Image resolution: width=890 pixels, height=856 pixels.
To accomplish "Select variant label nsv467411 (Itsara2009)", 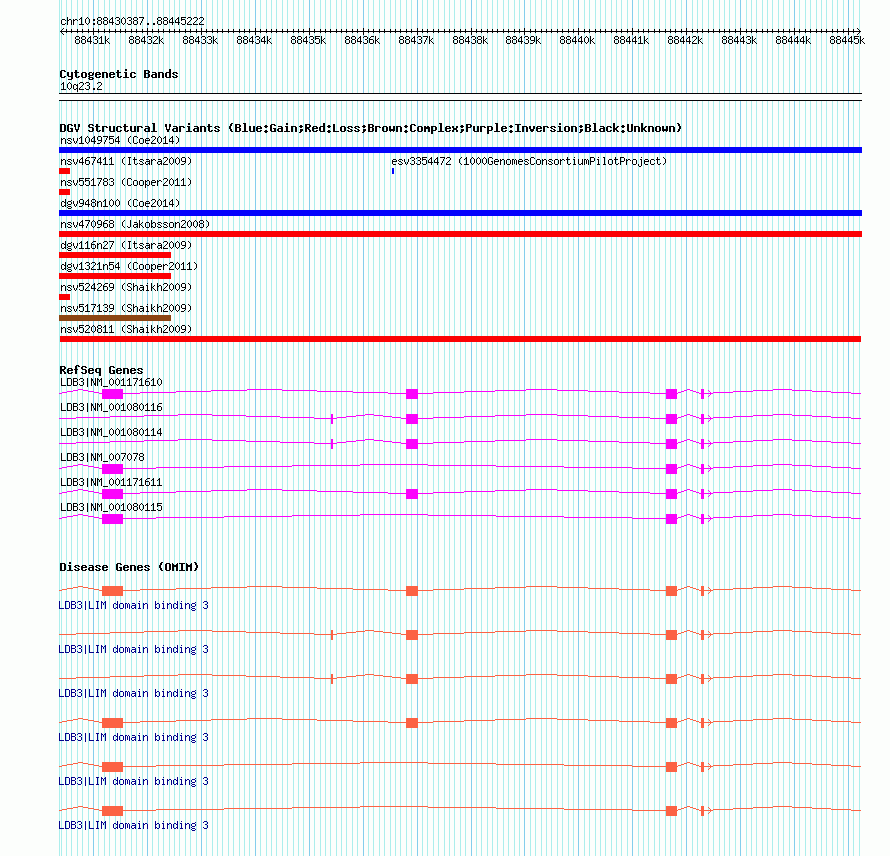I will [x=126, y=161].
